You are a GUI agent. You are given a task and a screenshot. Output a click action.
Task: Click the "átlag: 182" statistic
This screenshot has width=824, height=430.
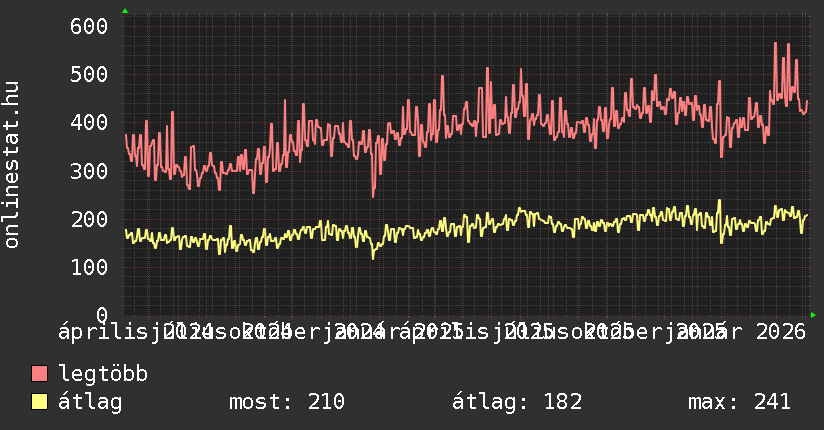coord(517,402)
